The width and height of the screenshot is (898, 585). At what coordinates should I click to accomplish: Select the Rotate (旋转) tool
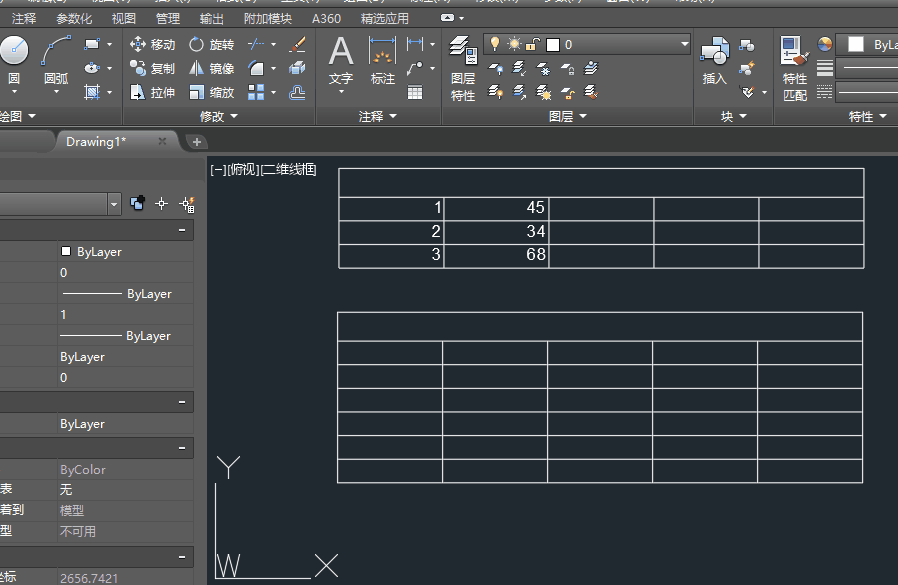coord(211,44)
